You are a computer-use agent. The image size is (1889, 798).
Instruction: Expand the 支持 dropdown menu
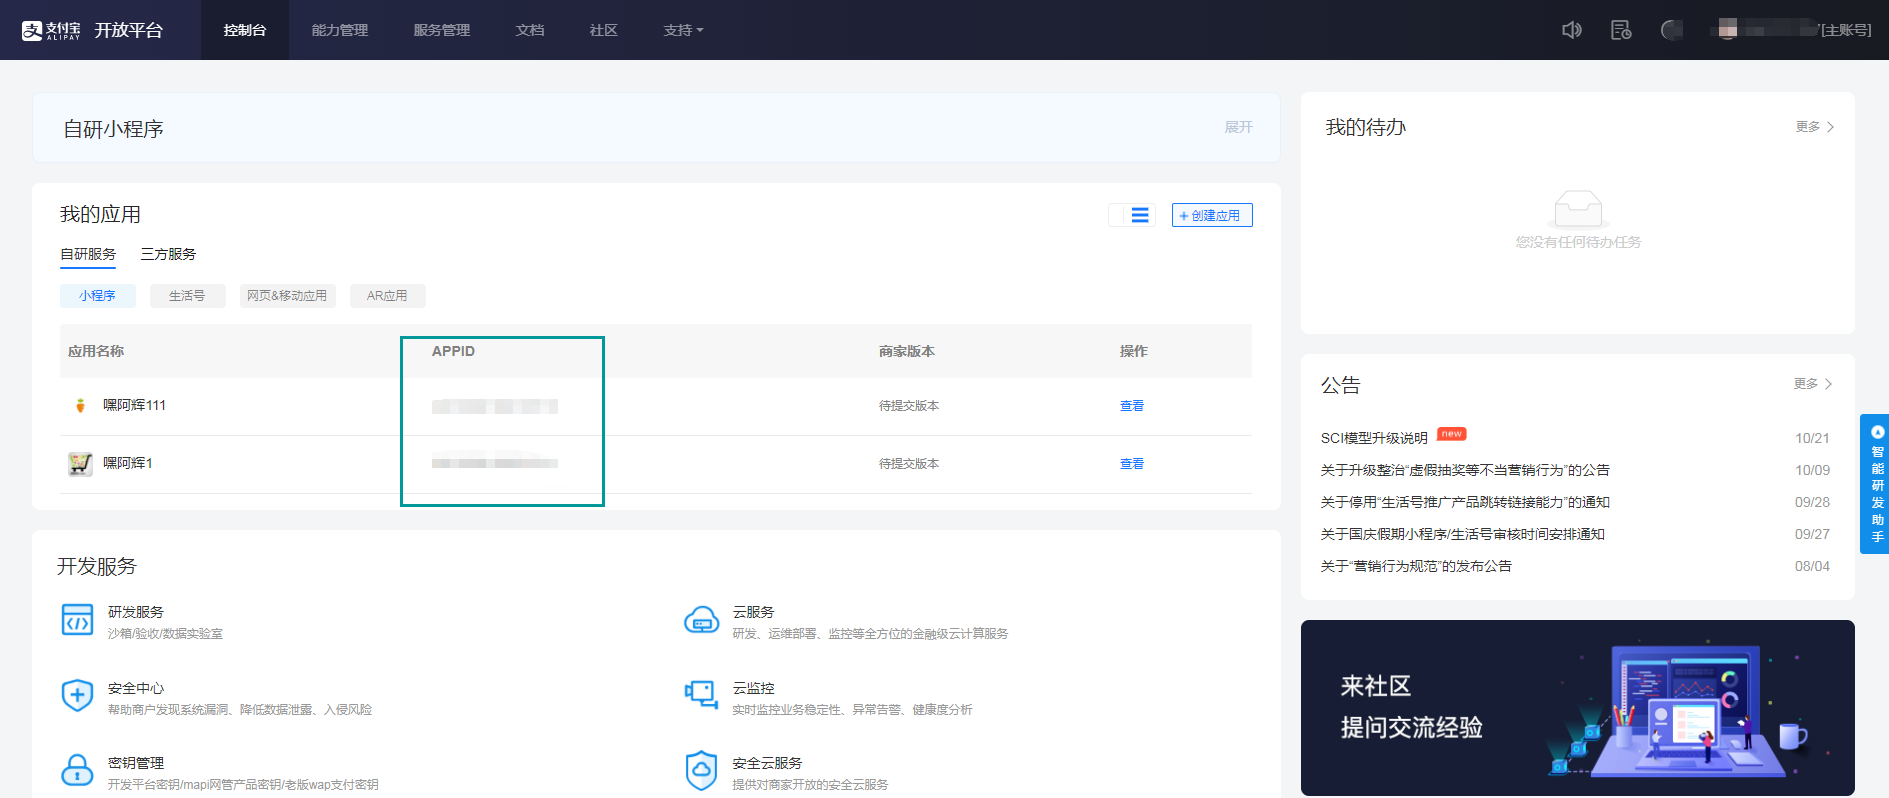[x=684, y=30]
